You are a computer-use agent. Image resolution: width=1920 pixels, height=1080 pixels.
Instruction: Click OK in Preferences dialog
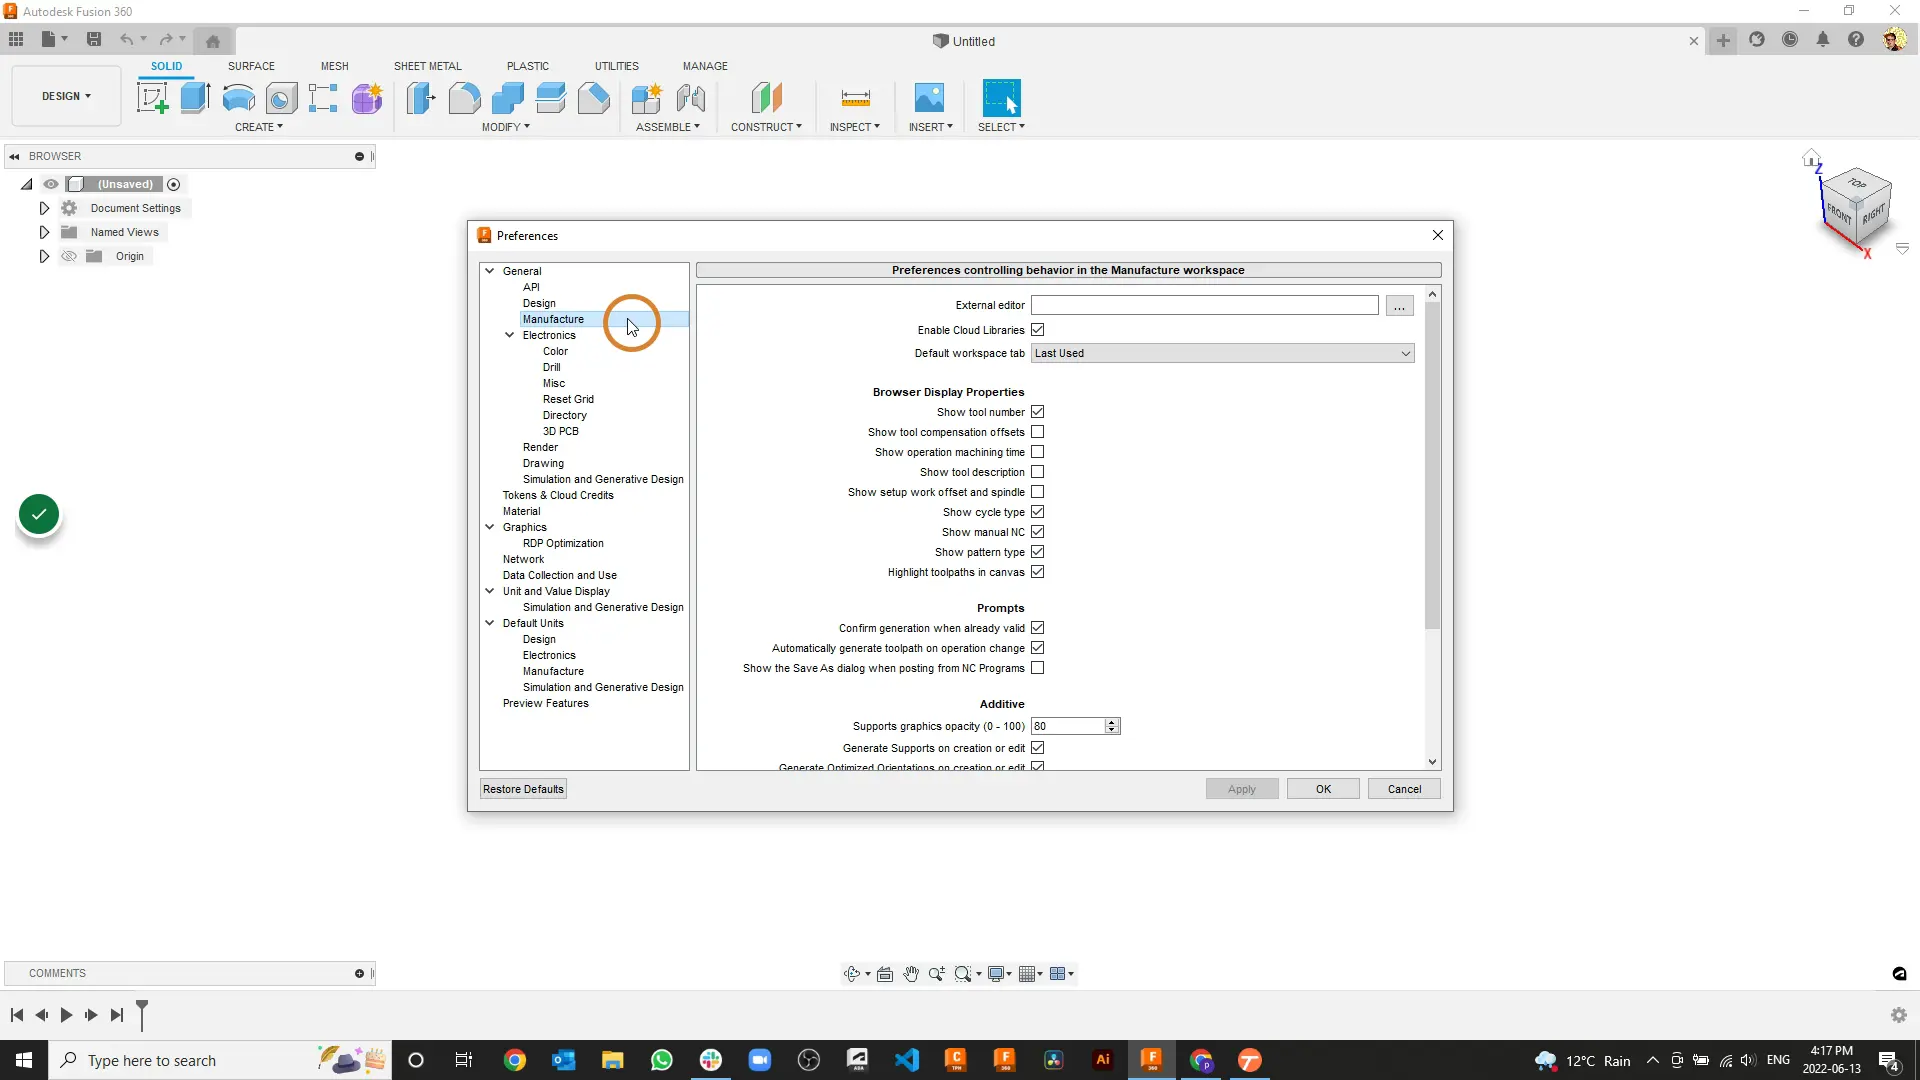coord(1323,789)
